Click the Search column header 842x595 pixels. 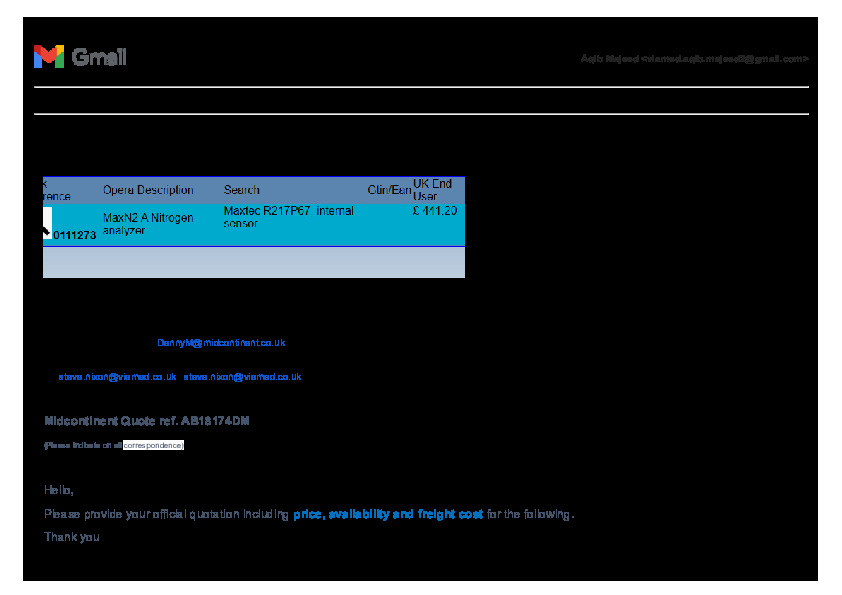click(241, 190)
